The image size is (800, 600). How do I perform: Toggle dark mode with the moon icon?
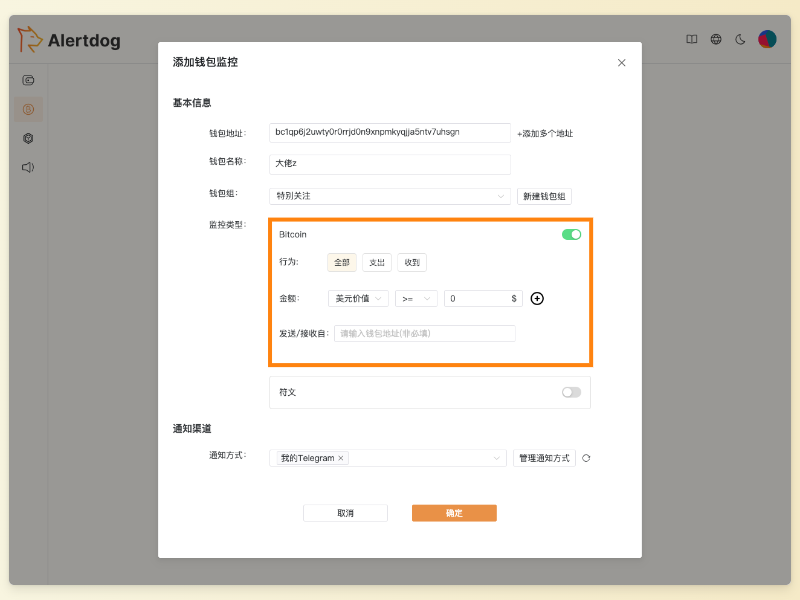click(x=740, y=39)
